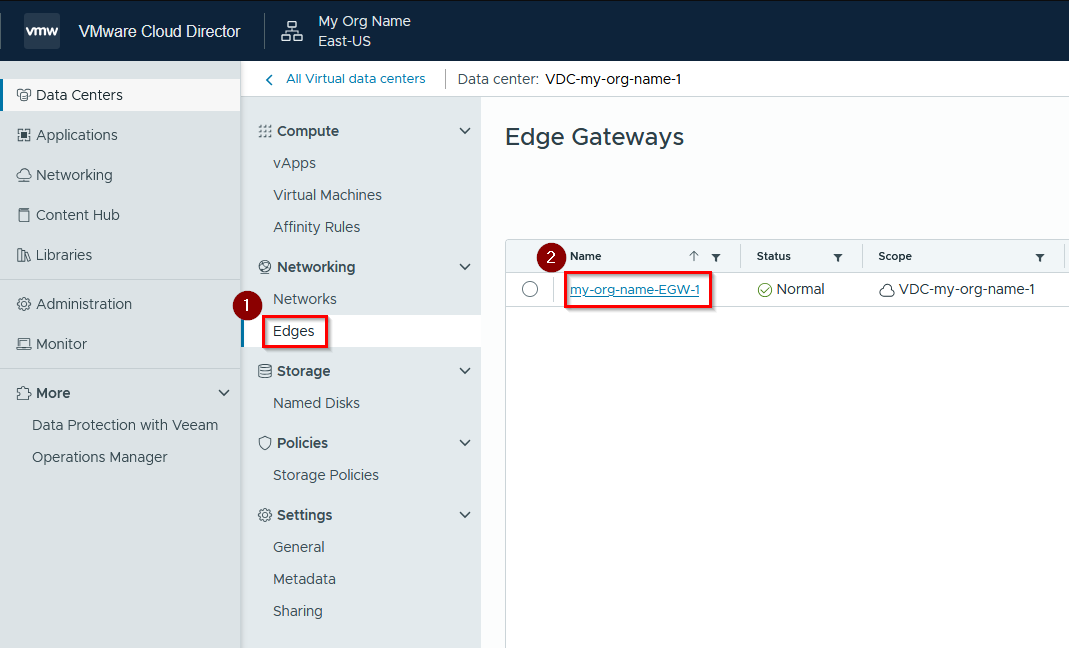
Task: Collapse the Settings section chevron
Action: tap(465, 515)
